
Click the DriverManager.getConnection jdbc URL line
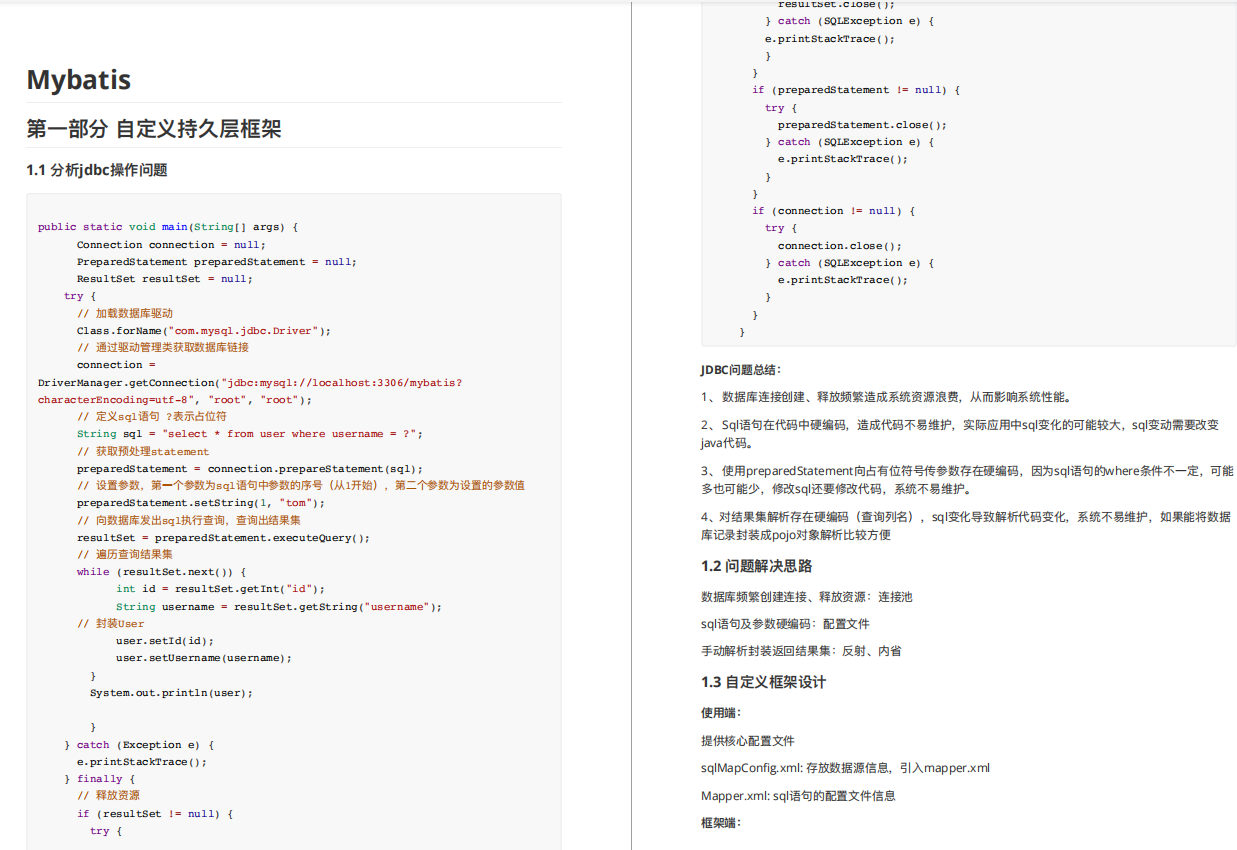[x=250, y=383]
